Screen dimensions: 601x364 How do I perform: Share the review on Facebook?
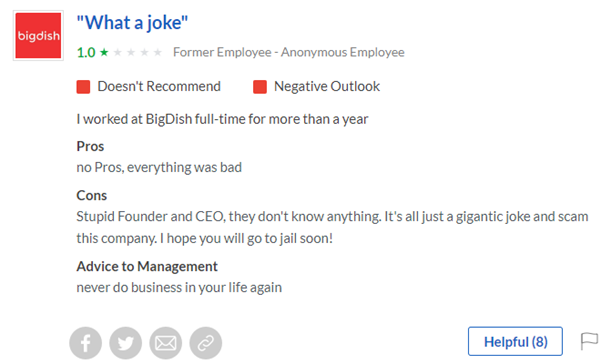85,343
